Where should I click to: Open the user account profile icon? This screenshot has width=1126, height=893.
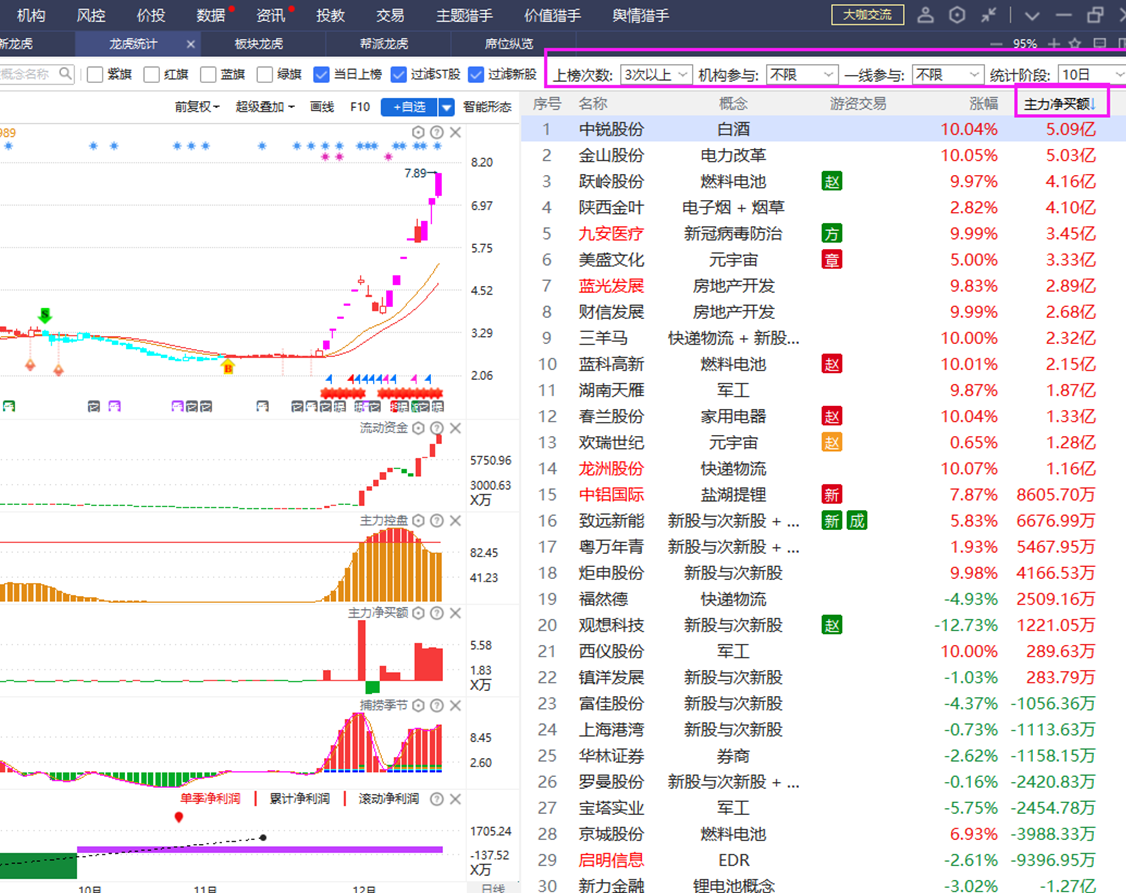[926, 15]
